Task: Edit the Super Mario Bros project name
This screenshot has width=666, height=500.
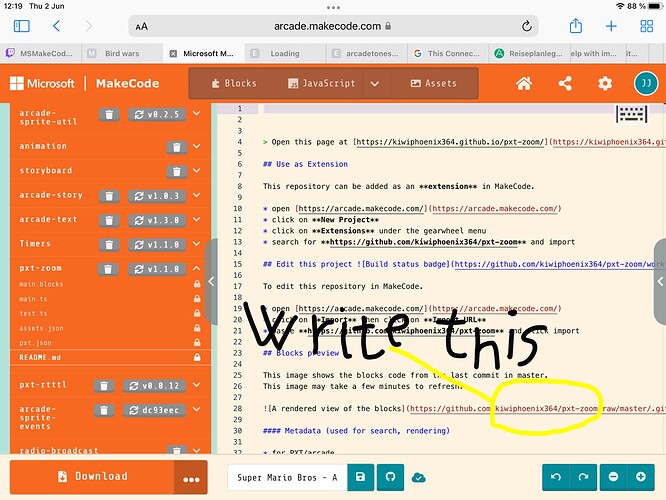Action: 288,477
